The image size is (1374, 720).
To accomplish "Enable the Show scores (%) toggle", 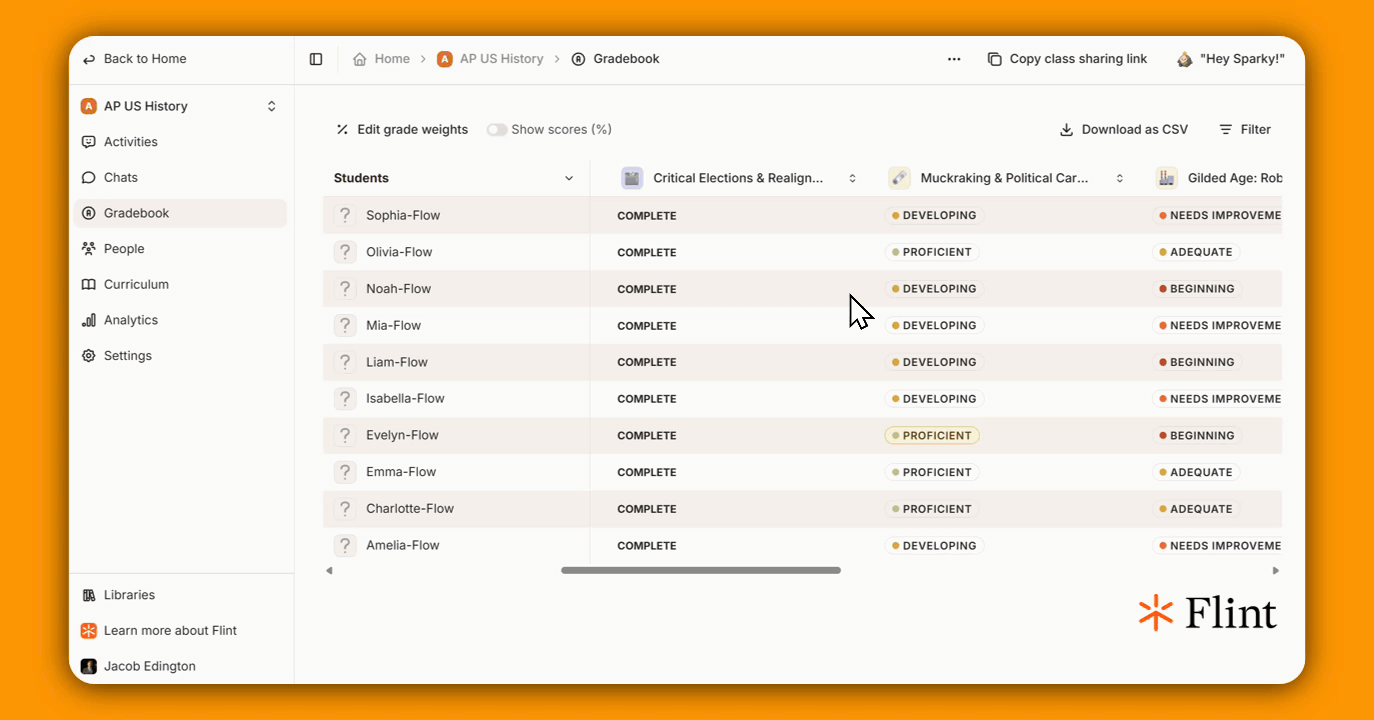I will pos(497,130).
